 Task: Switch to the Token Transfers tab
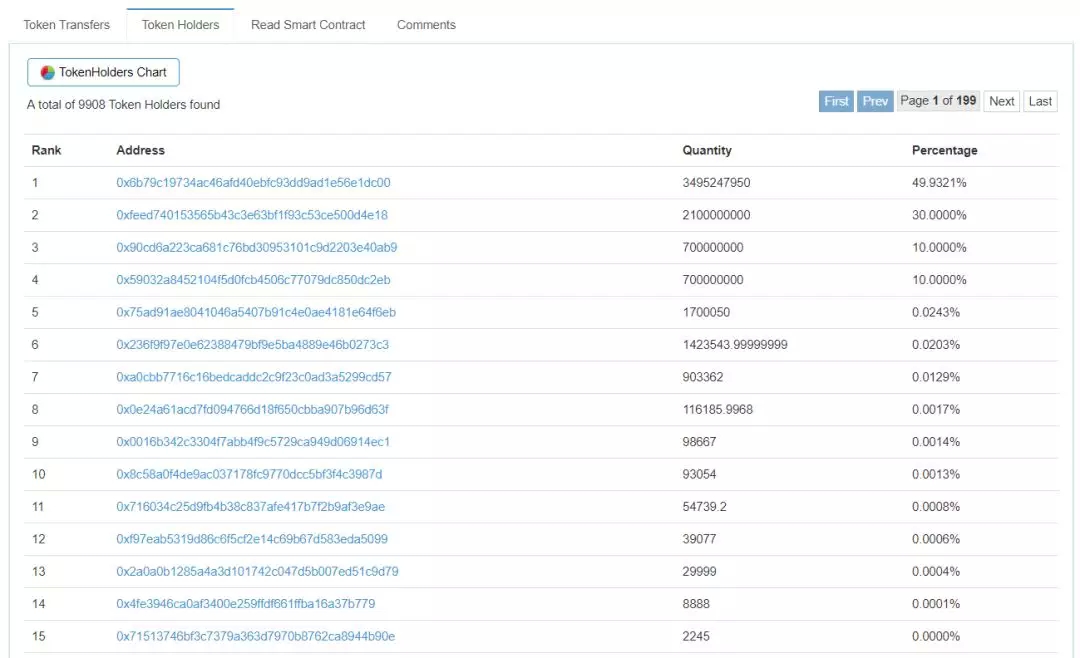67,25
